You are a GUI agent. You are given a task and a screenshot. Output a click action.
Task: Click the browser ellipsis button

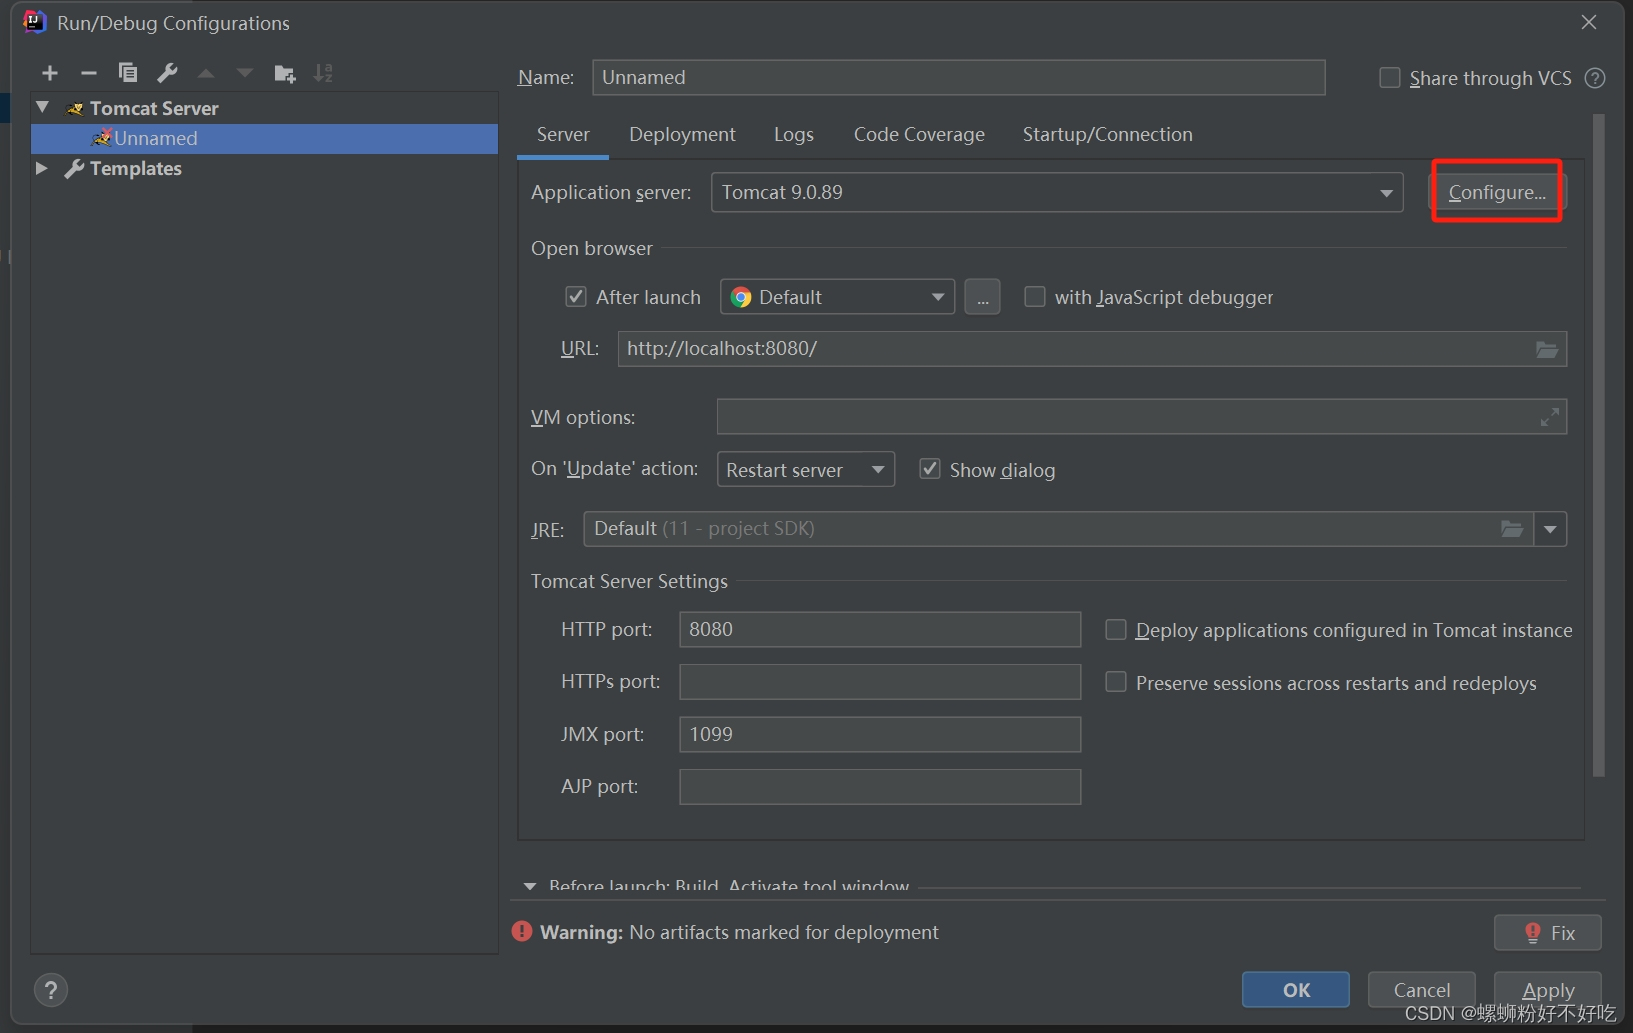pos(982,297)
